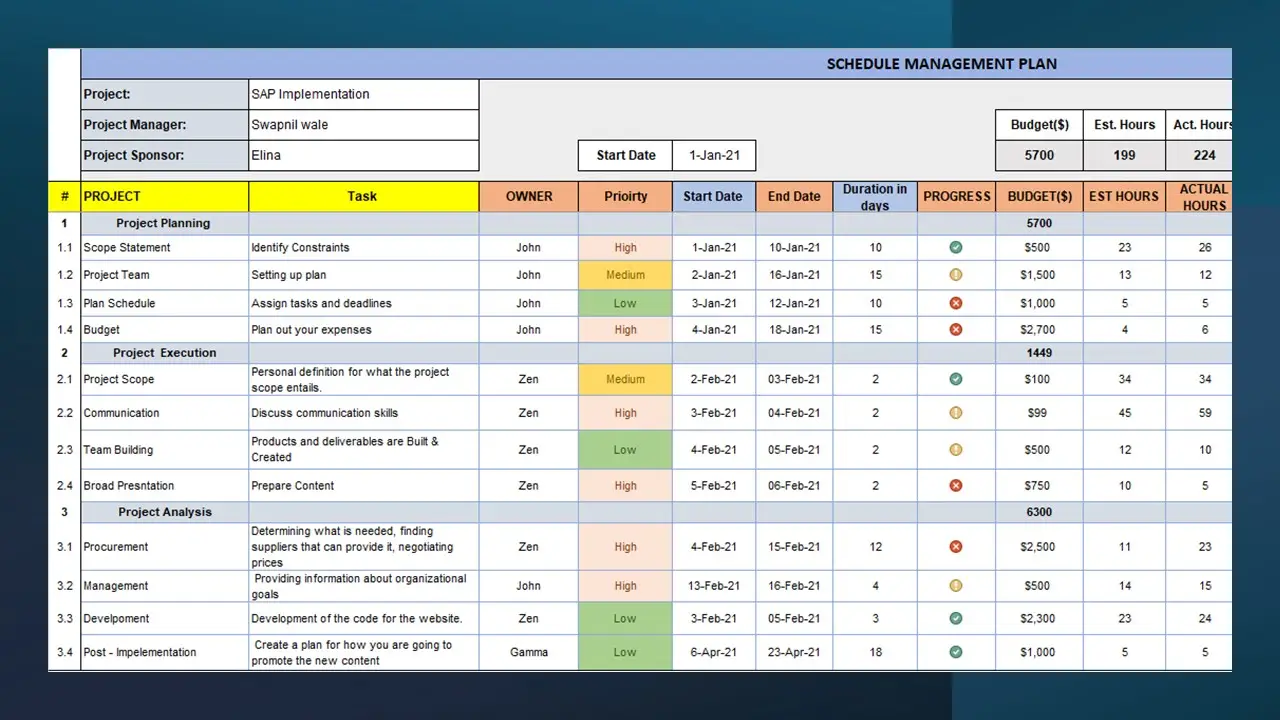Click the orange Medium priority cell for Project Team

[x=625, y=275]
